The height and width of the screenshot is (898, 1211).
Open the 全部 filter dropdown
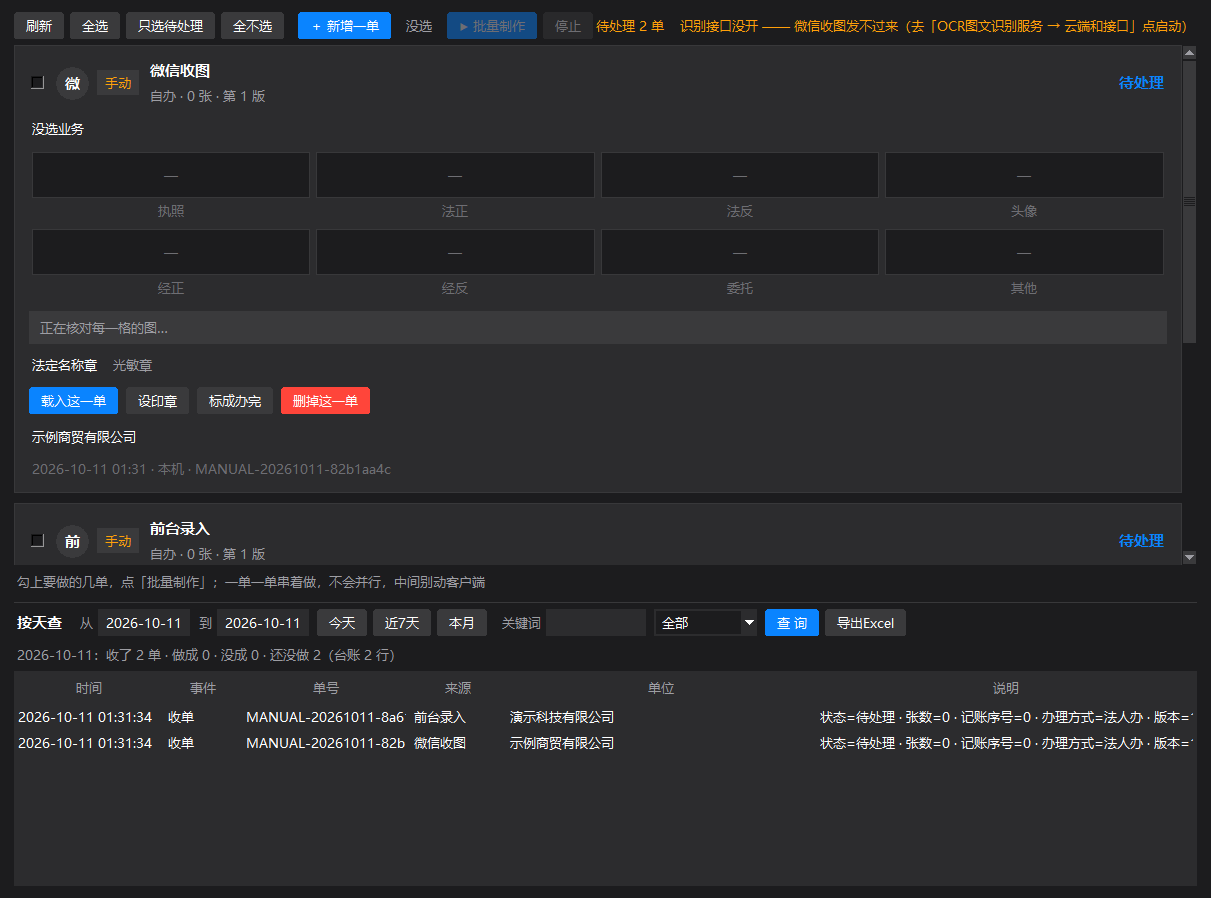coord(706,623)
